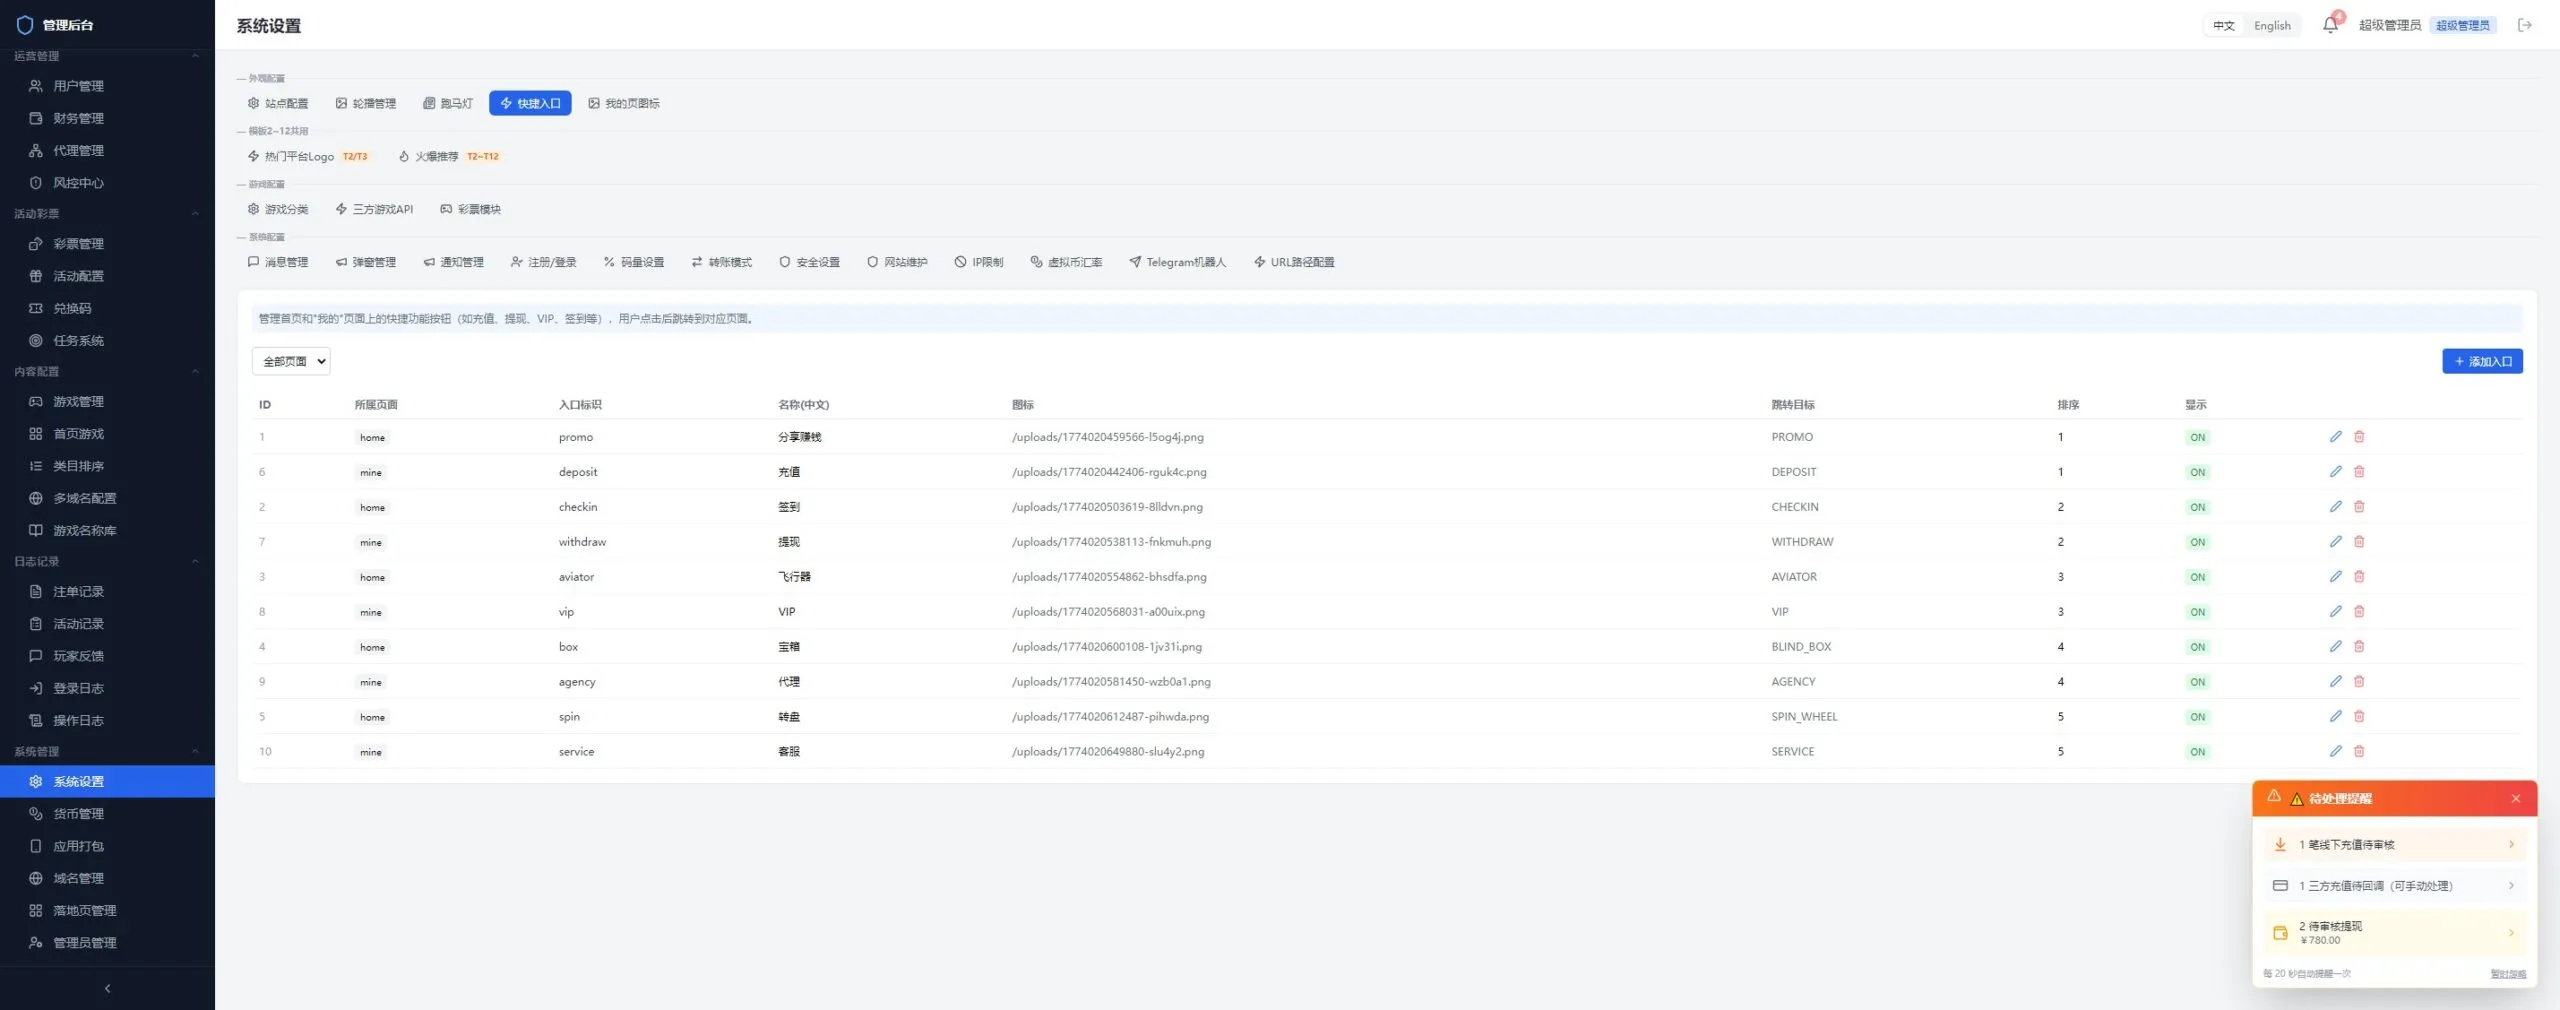Delete the agency row entry
Viewport: 2560px width, 1010px height.
click(x=2359, y=682)
